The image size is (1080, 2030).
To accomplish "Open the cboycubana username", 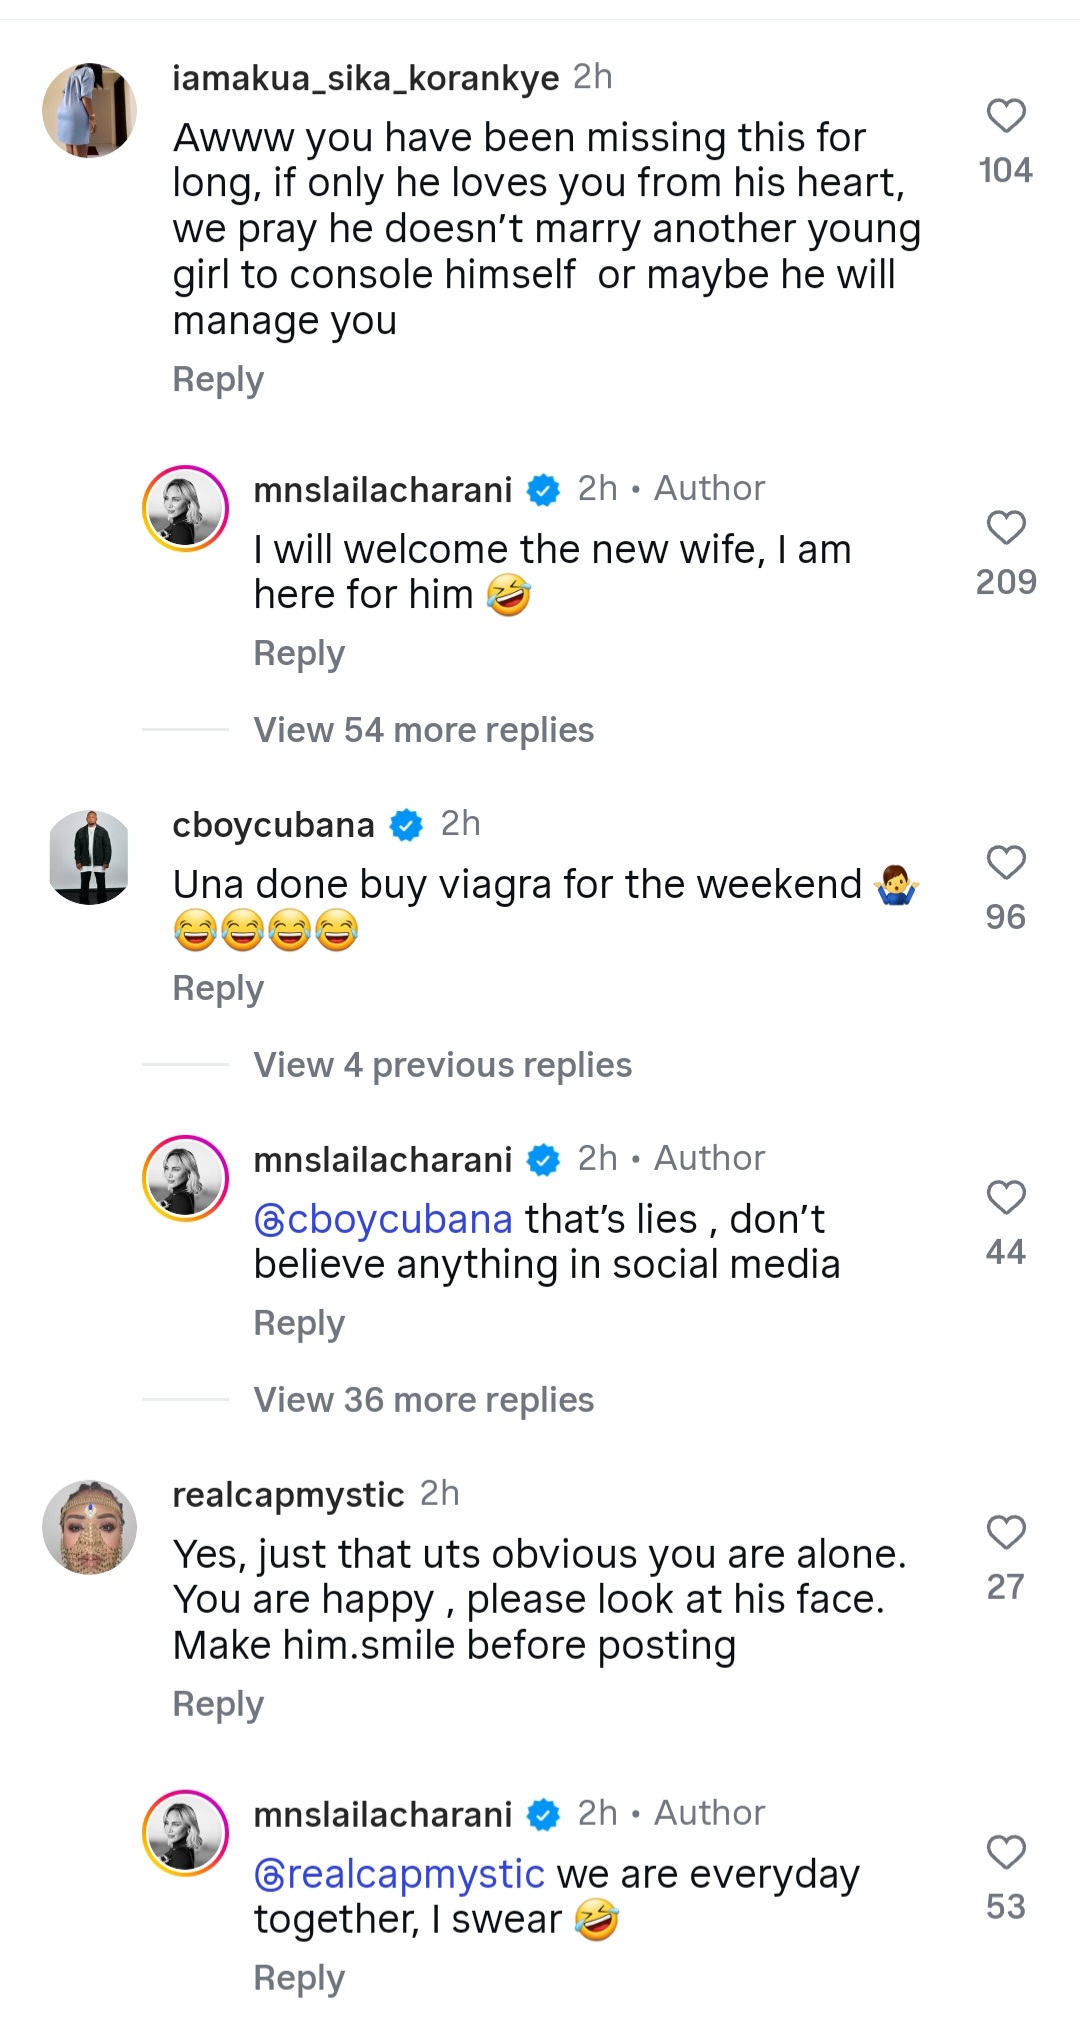I will (273, 825).
